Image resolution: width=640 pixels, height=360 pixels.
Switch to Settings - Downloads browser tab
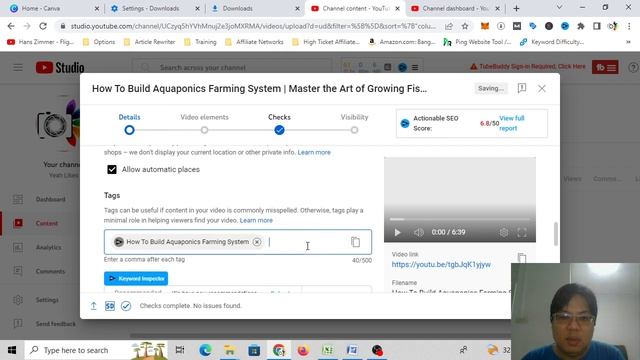tap(155, 8)
